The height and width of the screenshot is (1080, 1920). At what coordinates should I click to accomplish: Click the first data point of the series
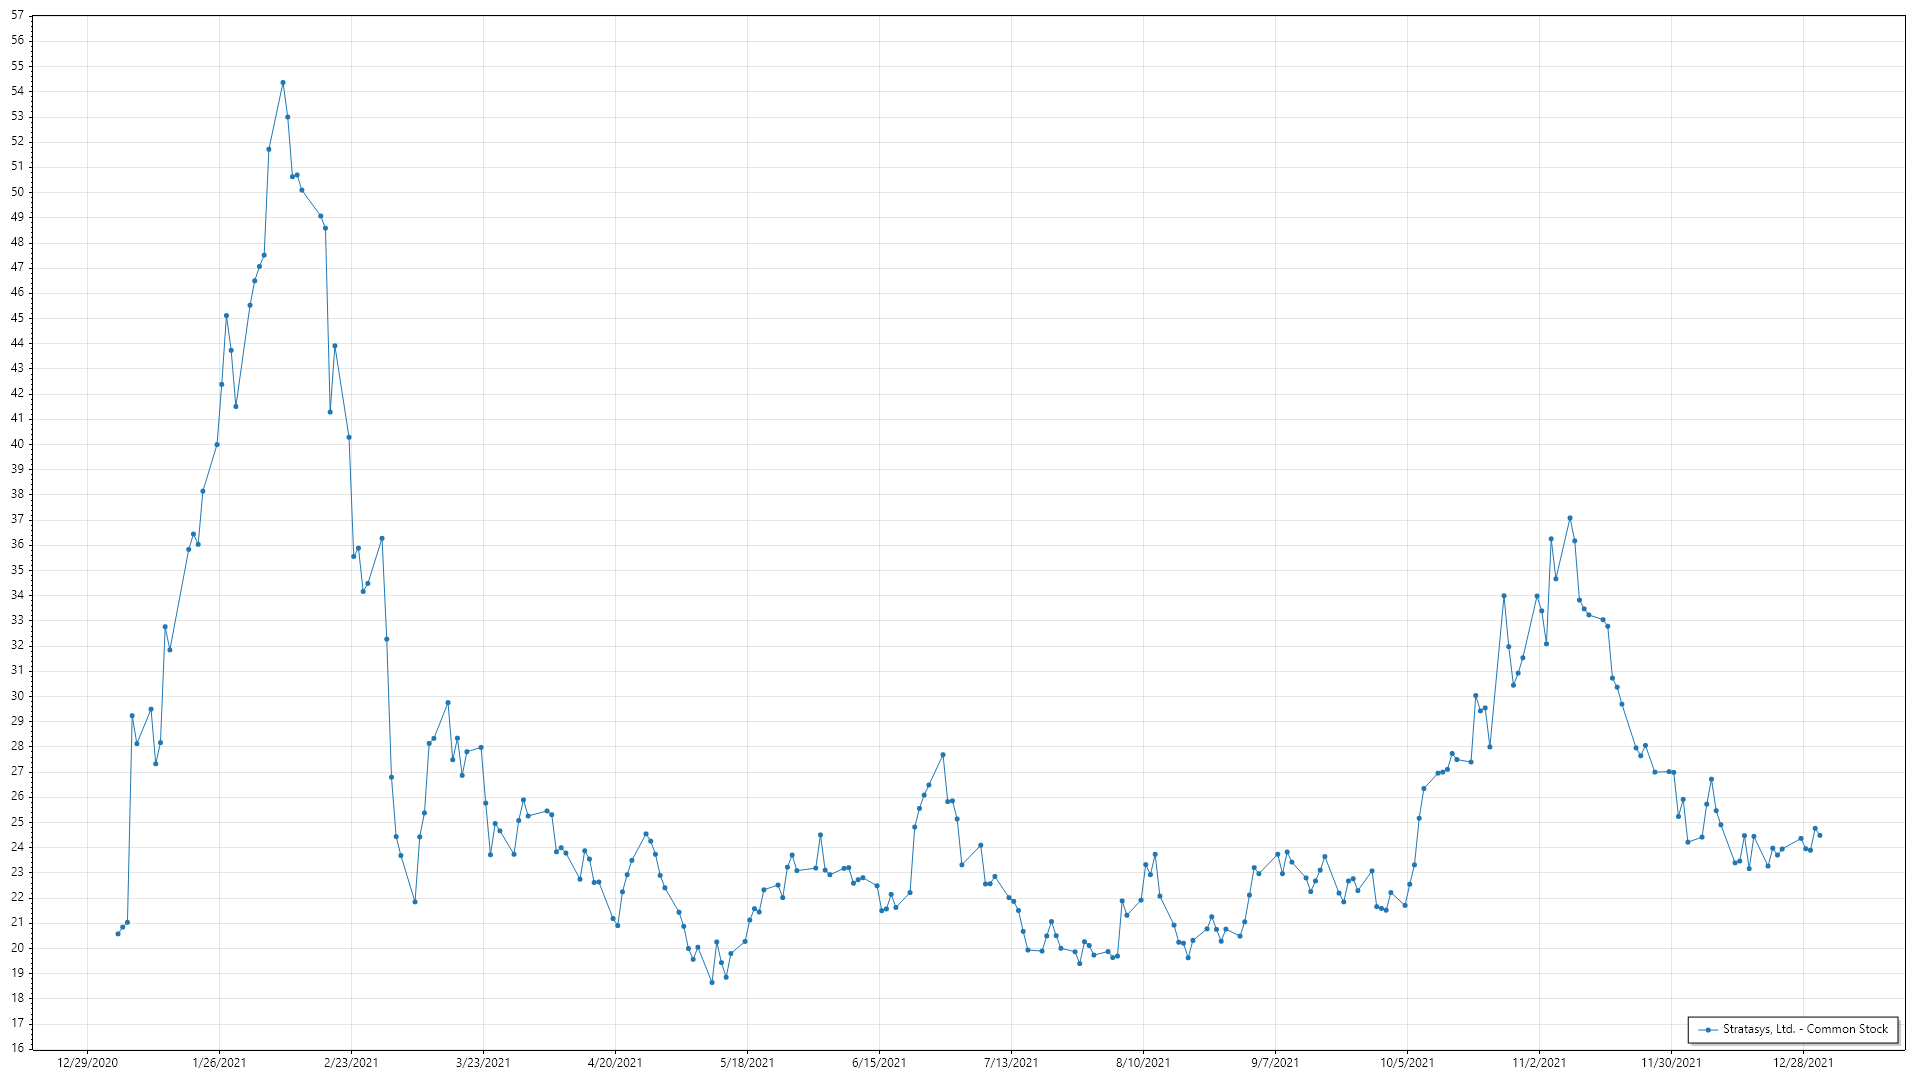pyautogui.click(x=118, y=933)
